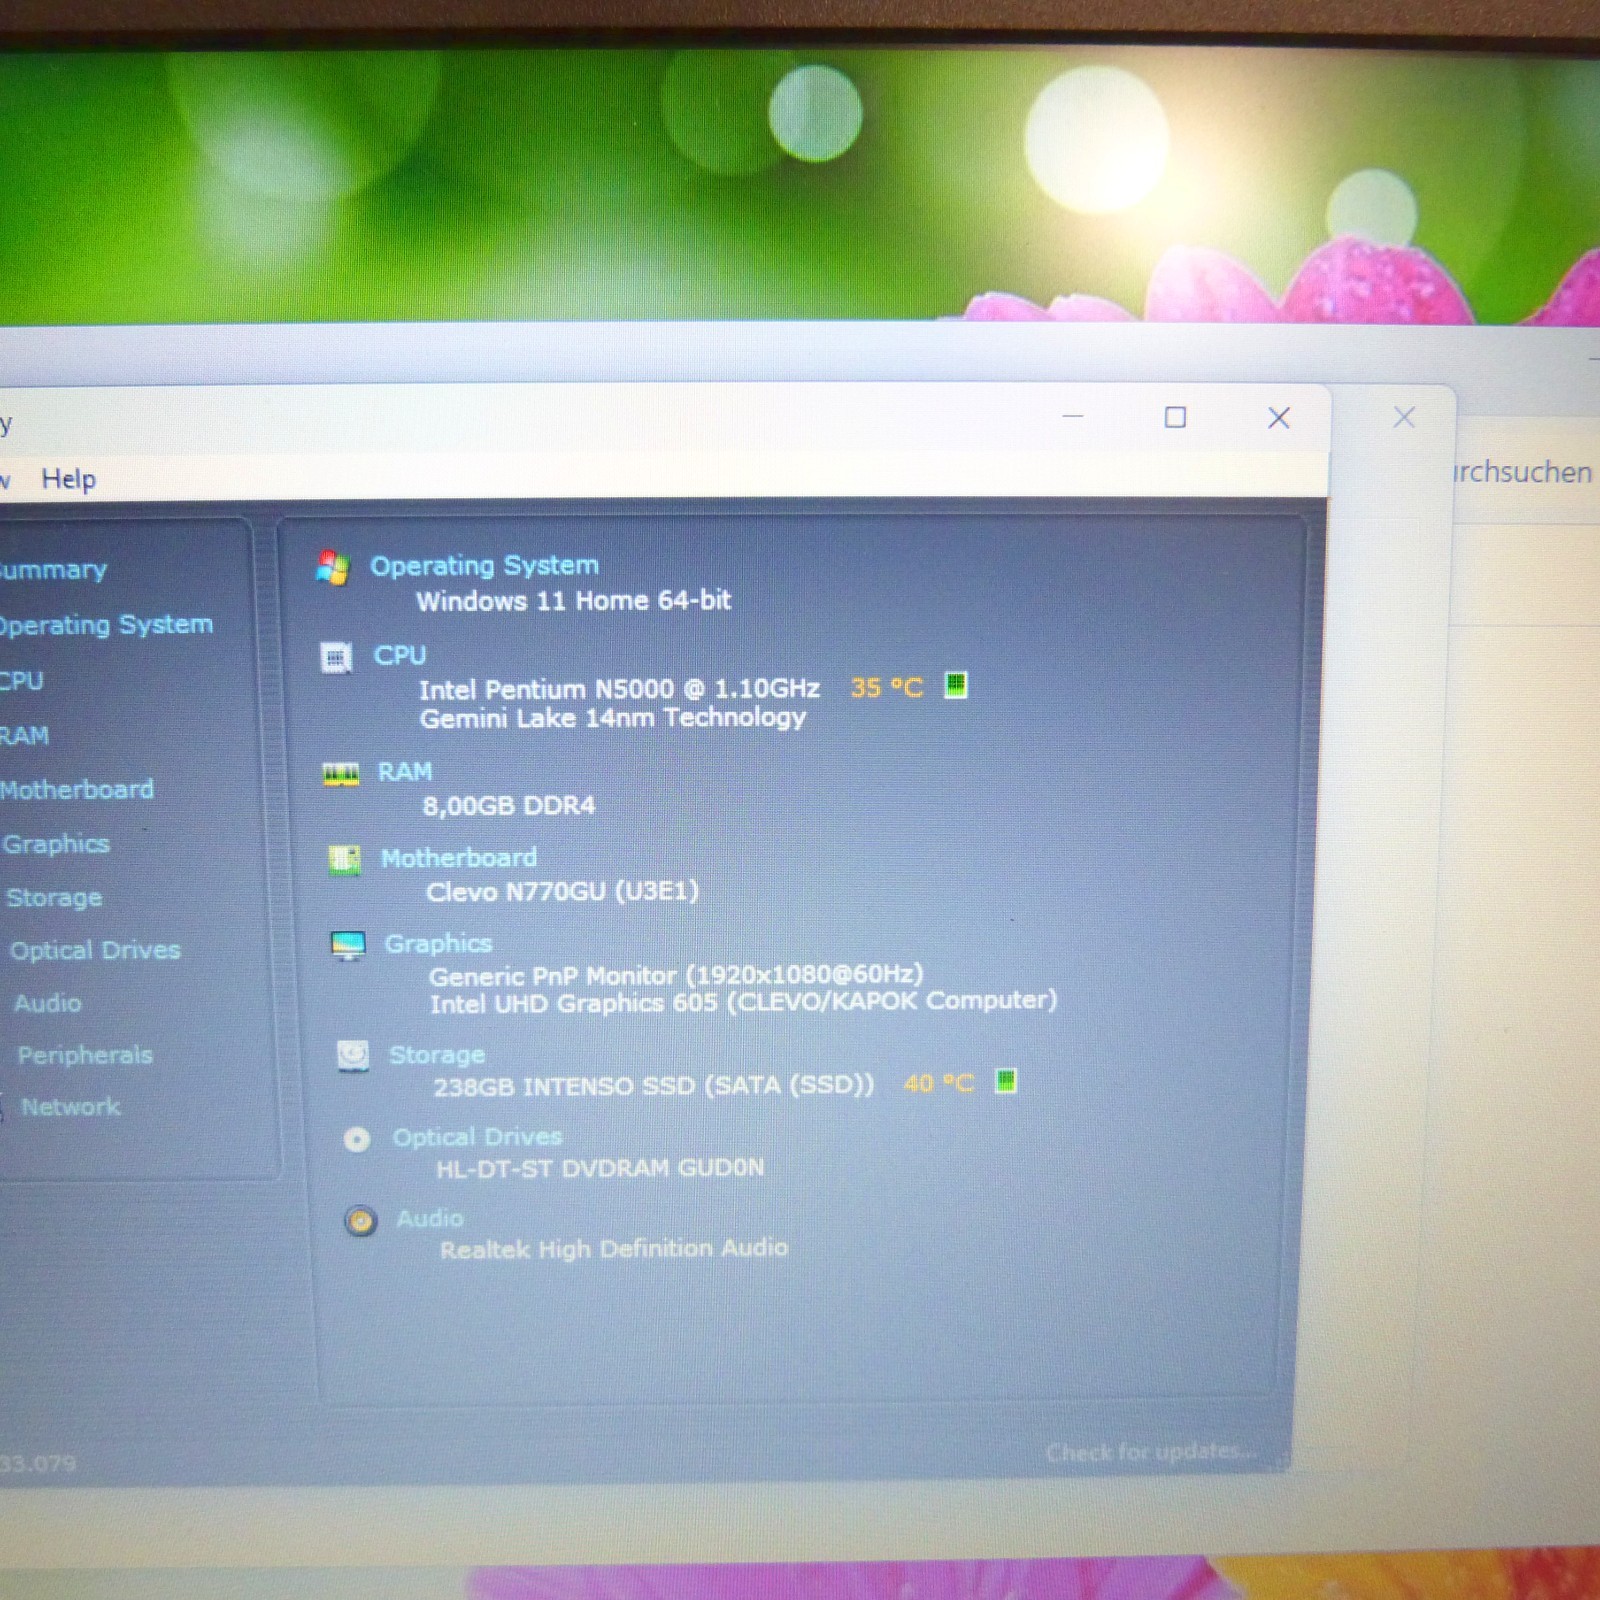Image resolution: width=1600 pixels, height=1600 pixels.
Task: Click the CPU chip icon
Action: (336, 657)
